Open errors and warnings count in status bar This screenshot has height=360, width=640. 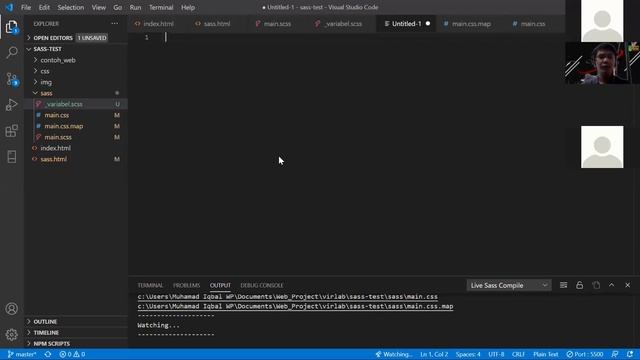pos(72,354)
